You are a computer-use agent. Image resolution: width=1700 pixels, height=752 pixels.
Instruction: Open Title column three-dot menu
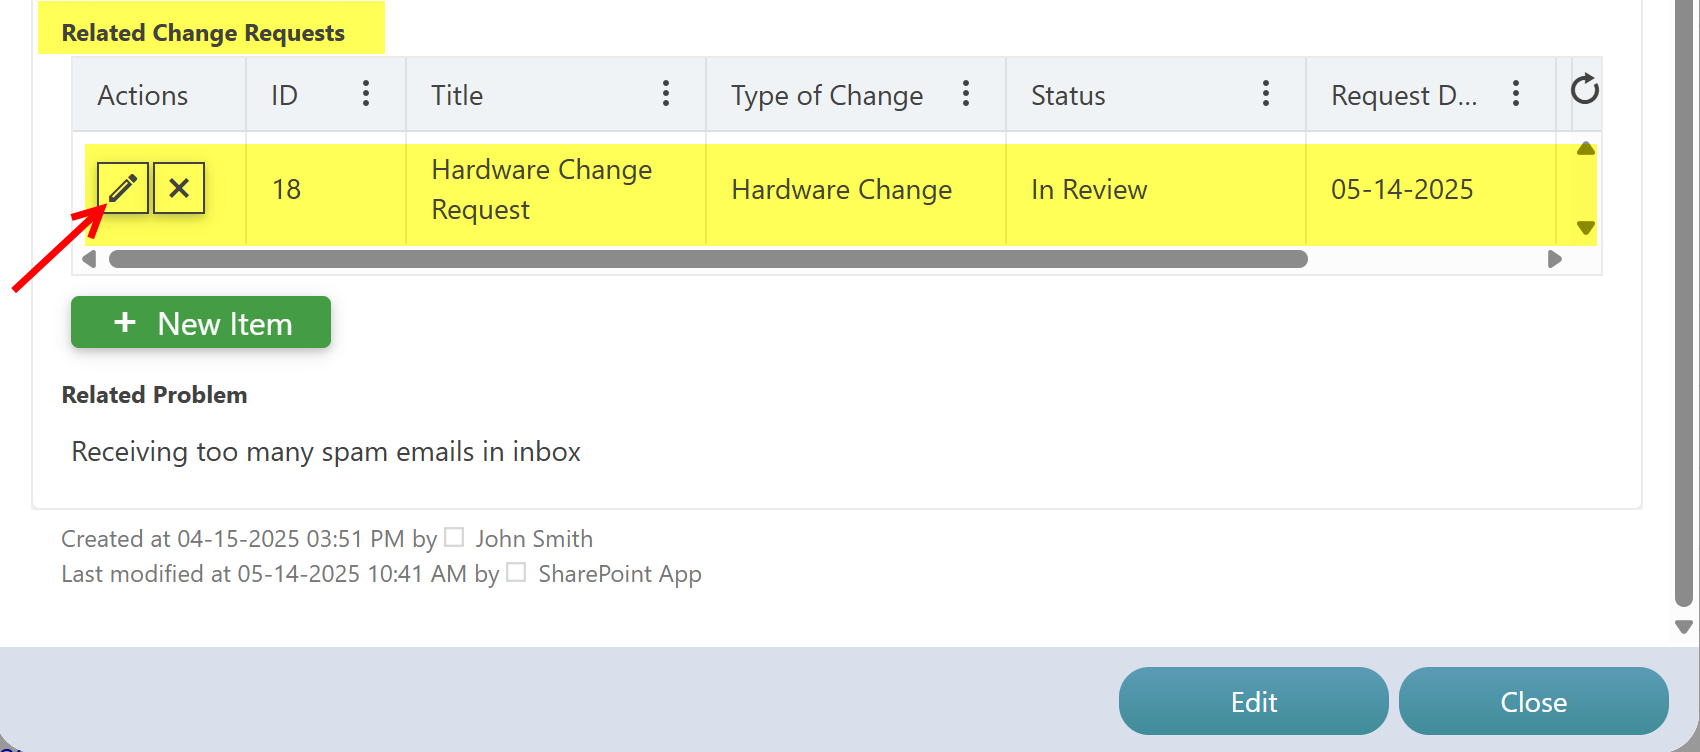pos(666,94)
